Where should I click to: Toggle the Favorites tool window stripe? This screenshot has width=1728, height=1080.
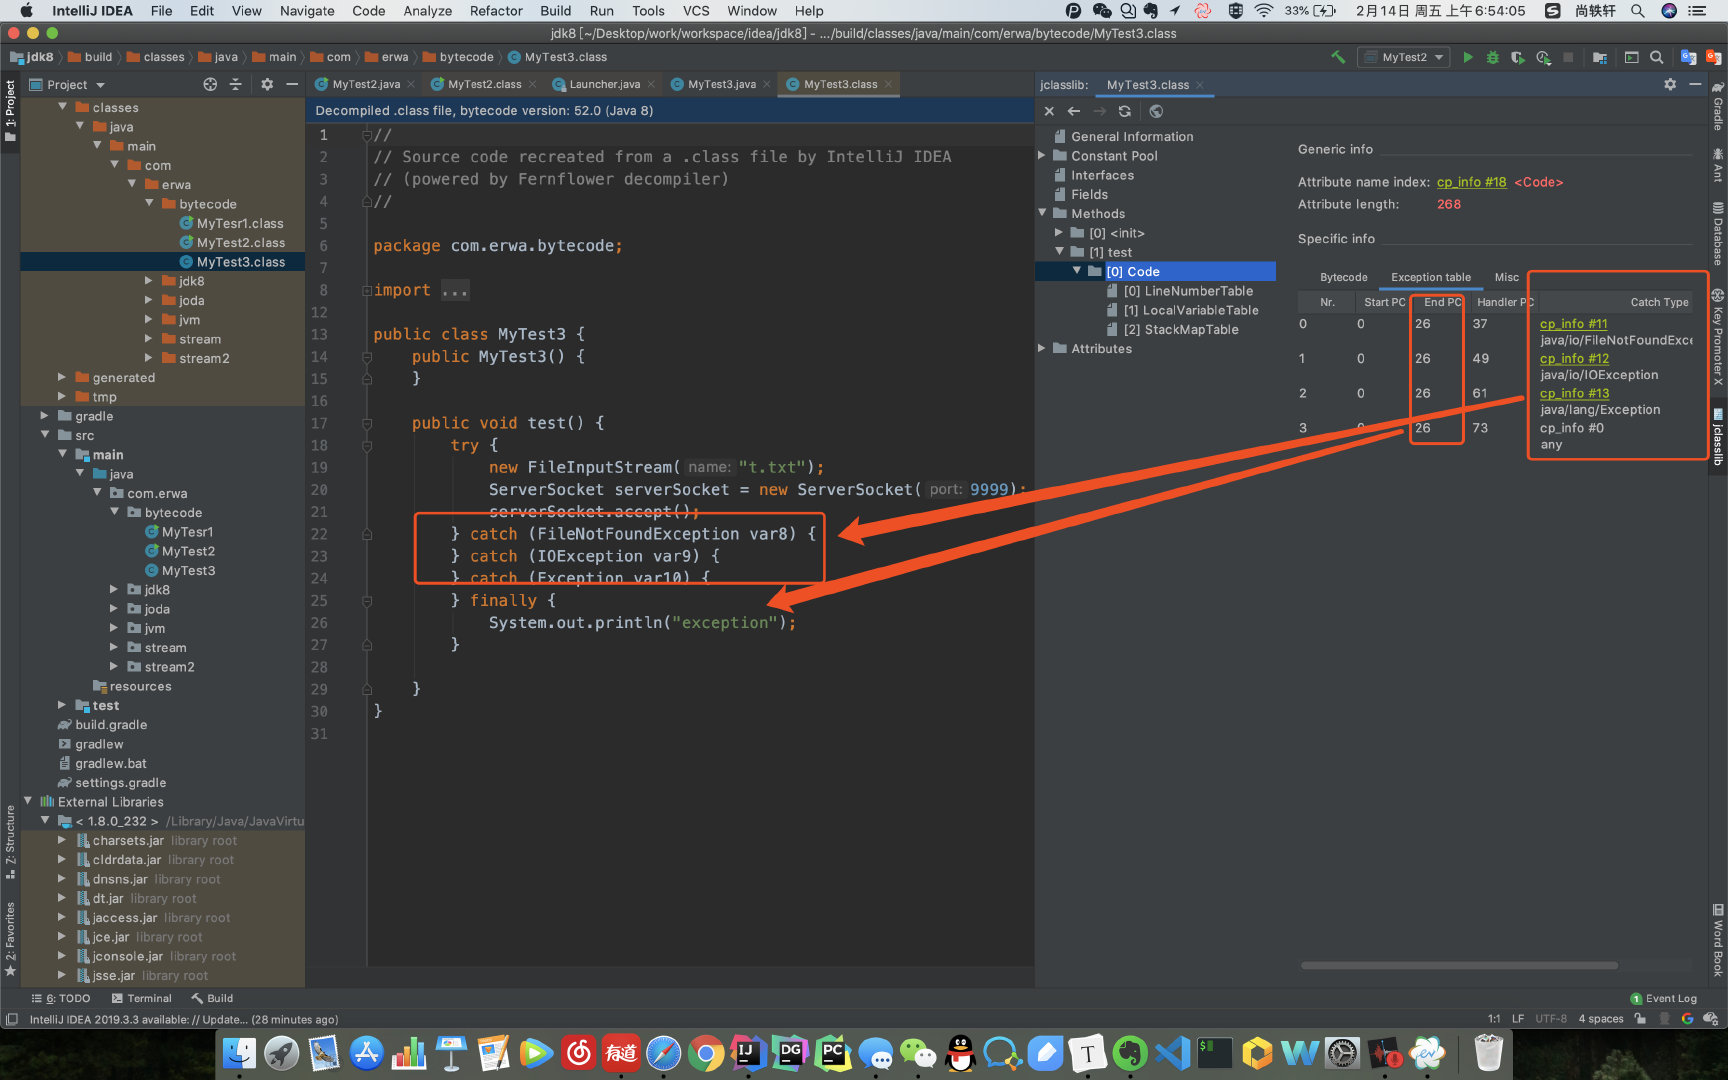10,938
